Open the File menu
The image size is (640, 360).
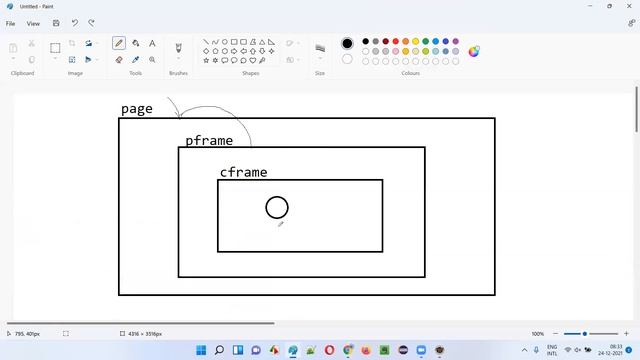[x=10, y=24]
